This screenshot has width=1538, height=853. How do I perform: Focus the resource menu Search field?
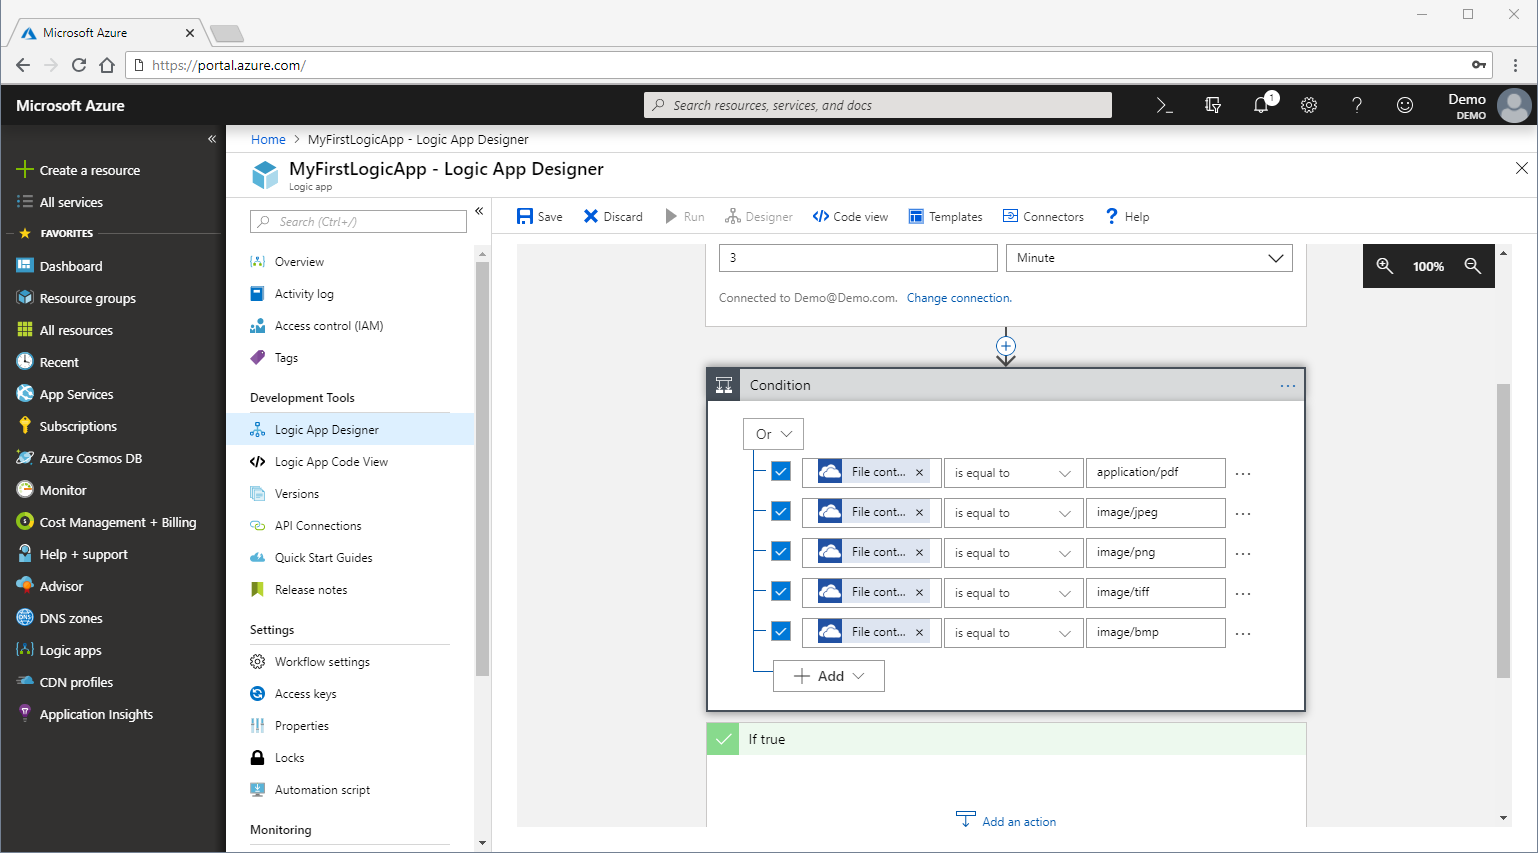359,221
